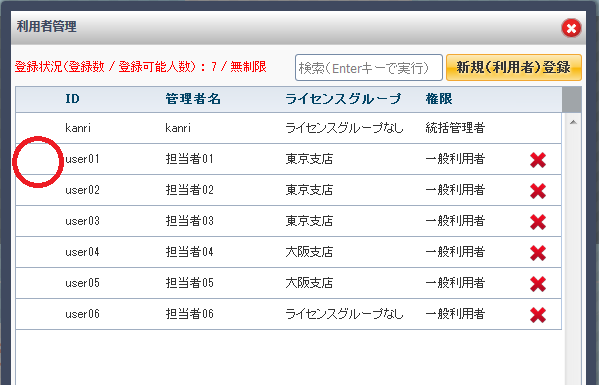
Task: Click 大阪支店 in the user04 row
Action: [309, 252]
